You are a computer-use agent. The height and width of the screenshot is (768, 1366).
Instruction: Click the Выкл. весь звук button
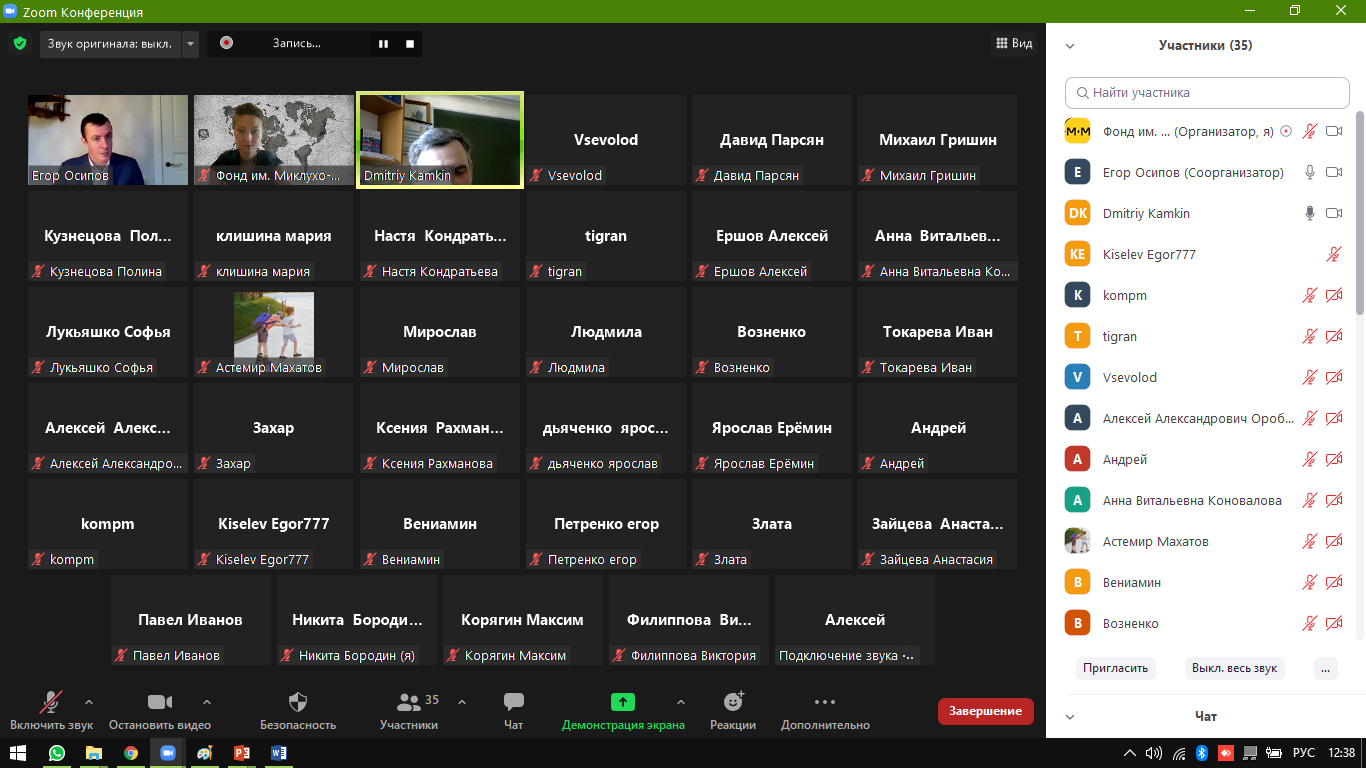pos(1234,668)
